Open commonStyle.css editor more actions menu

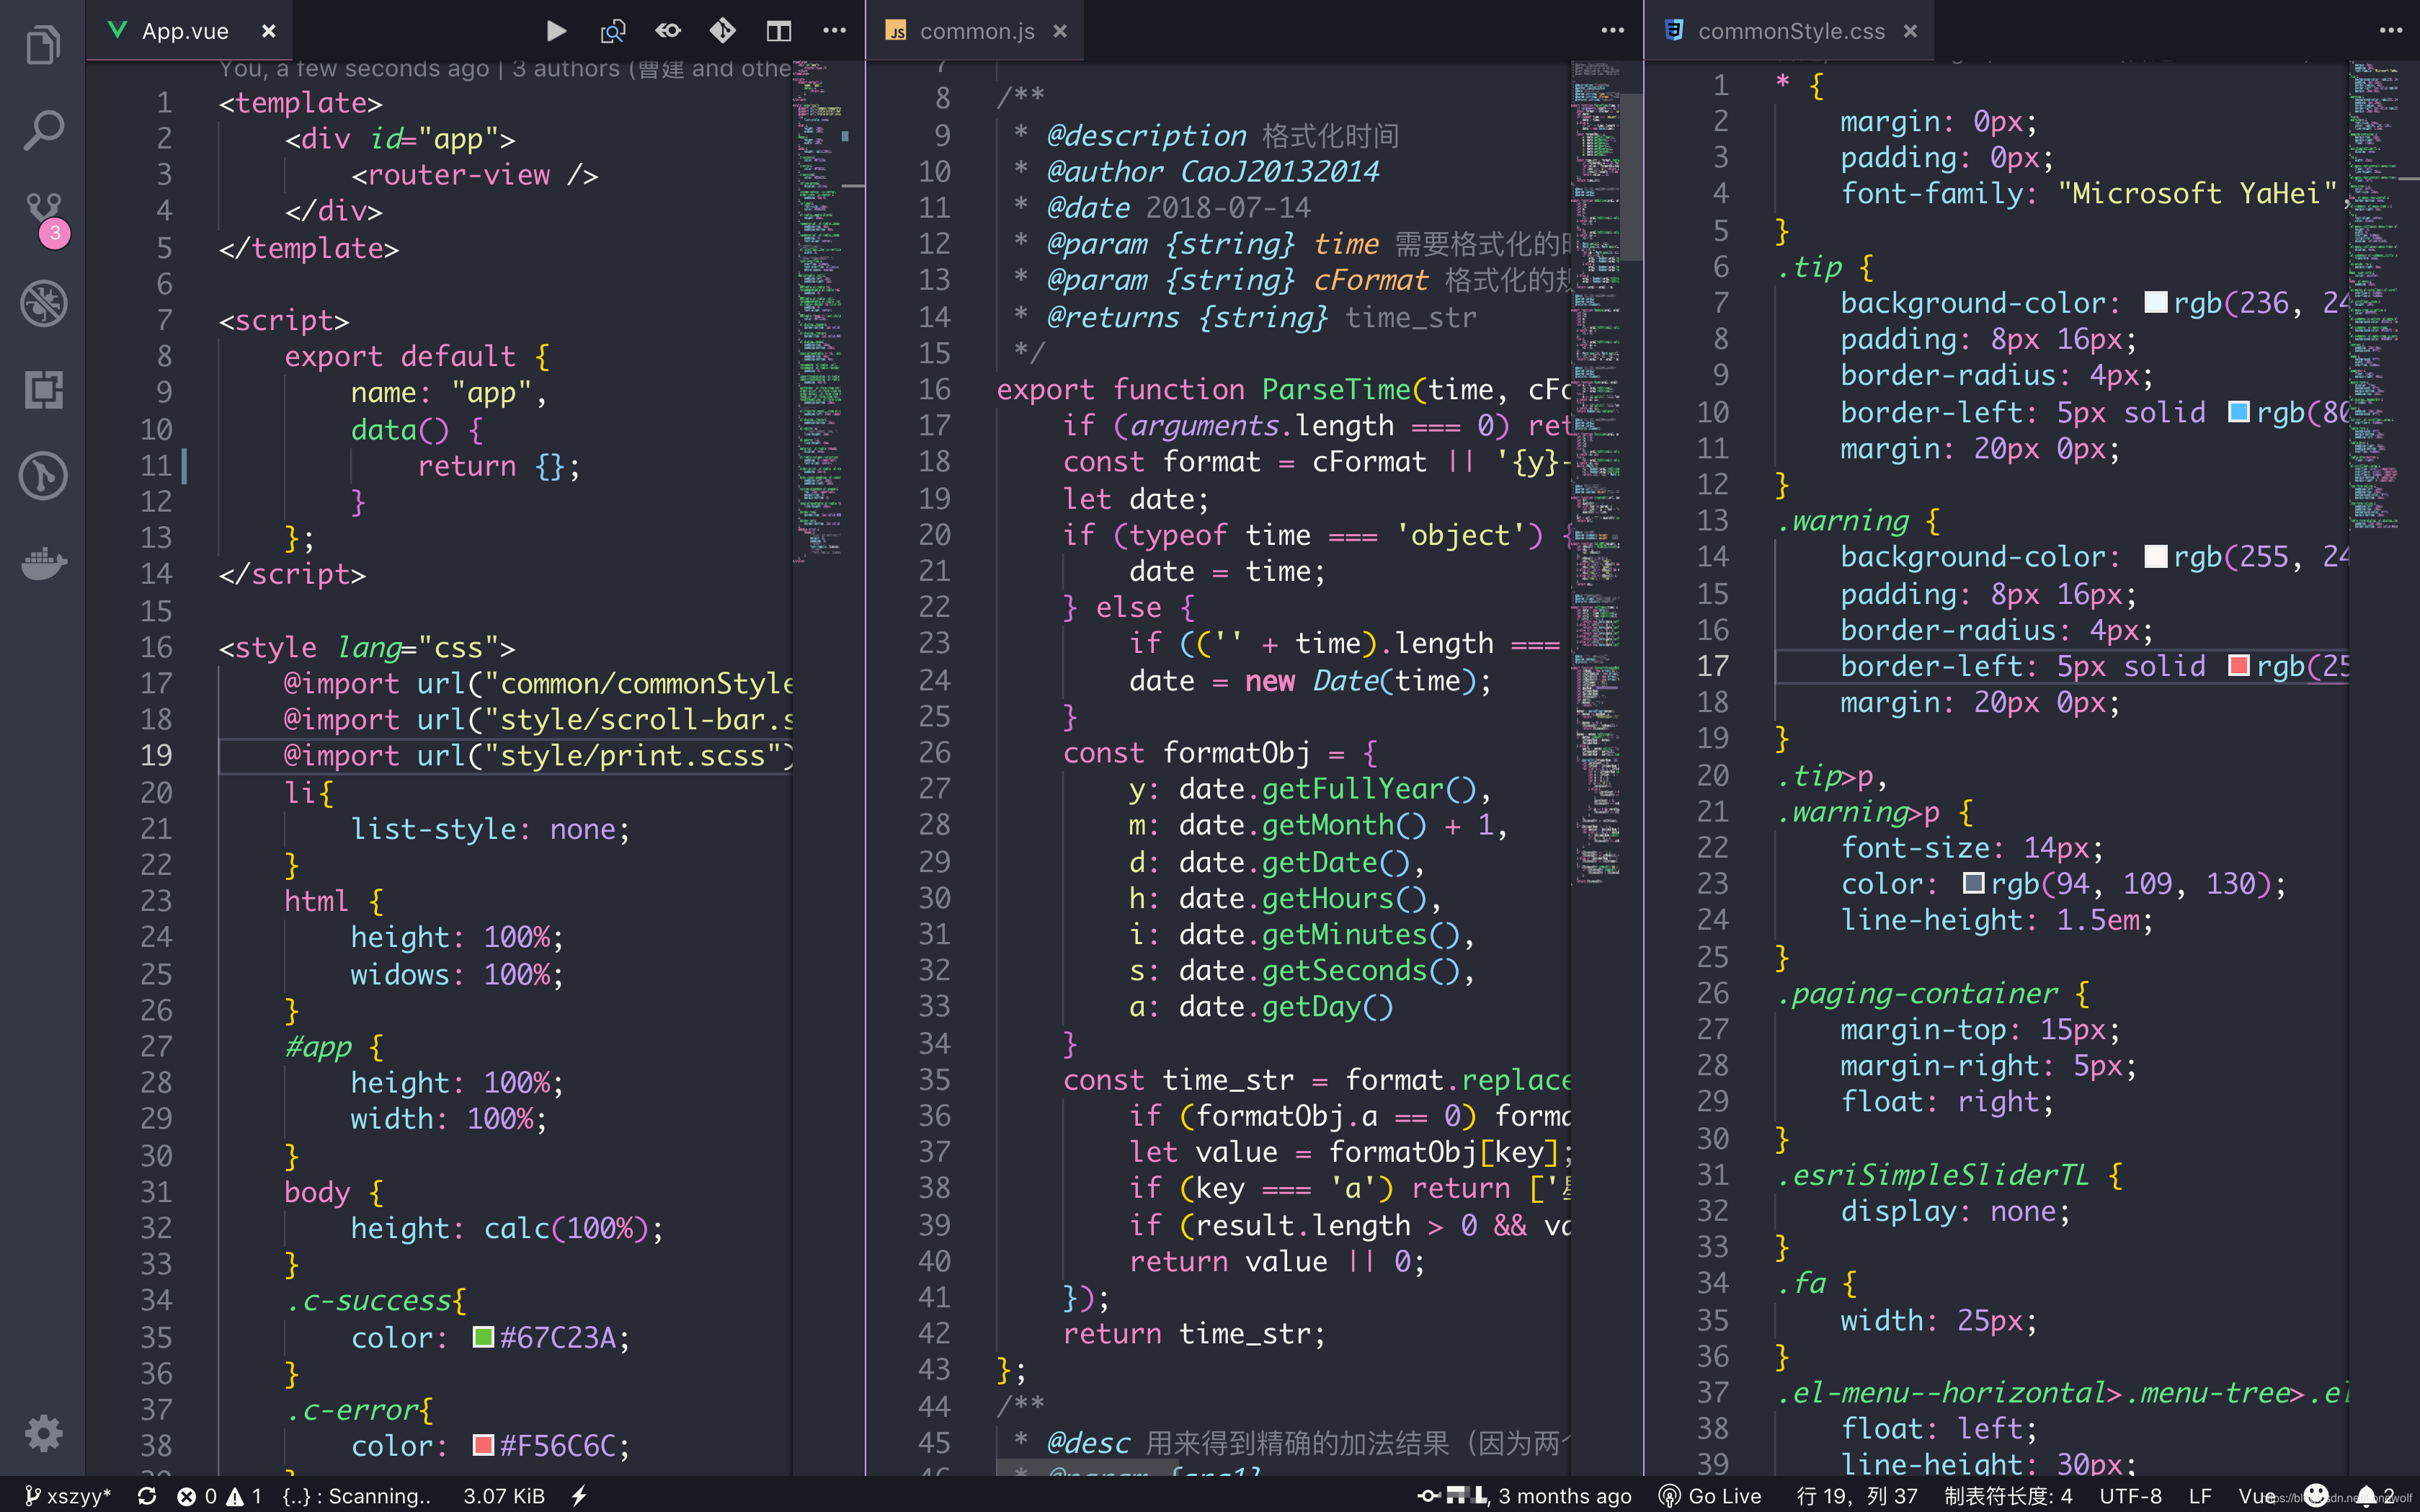pyautogui.click(x=2390, y=31)
